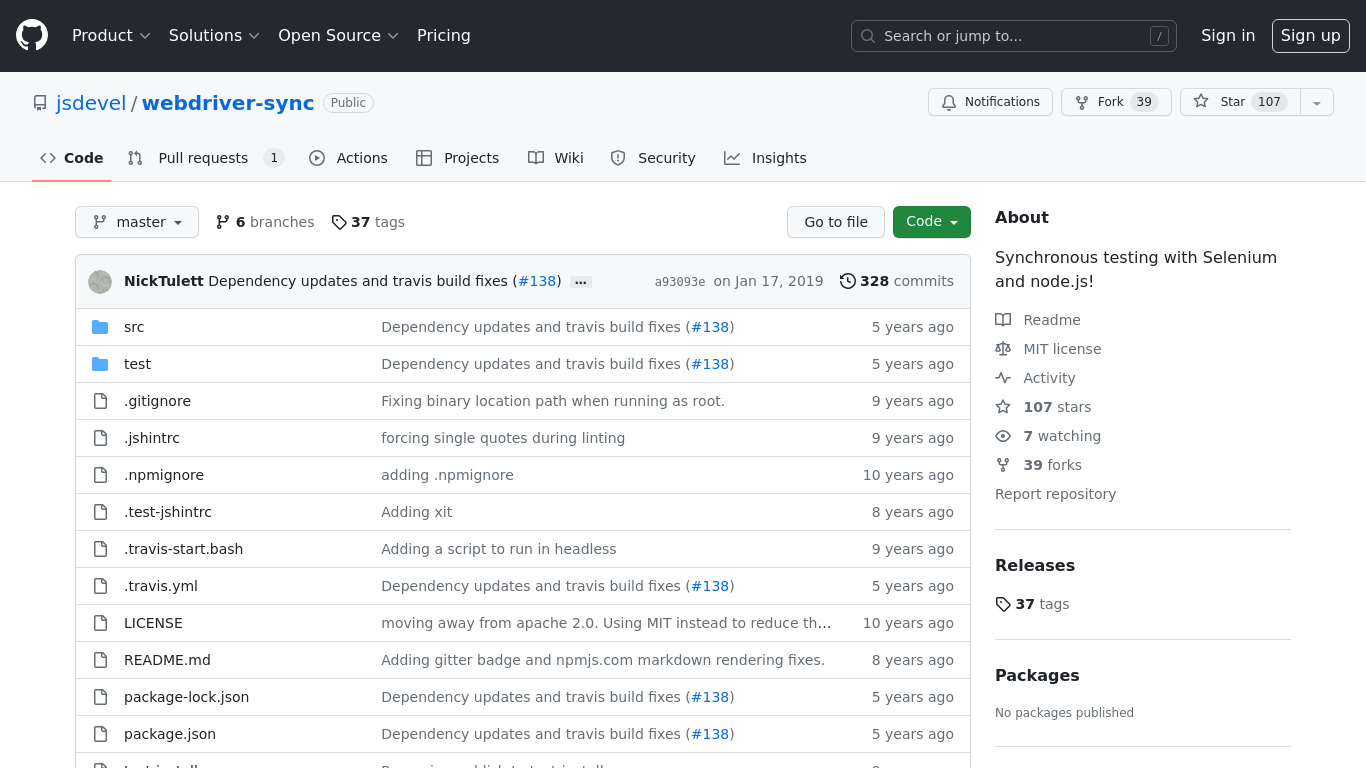
Task: Select the Wiki tab
Action: click(x=556, y=158)
